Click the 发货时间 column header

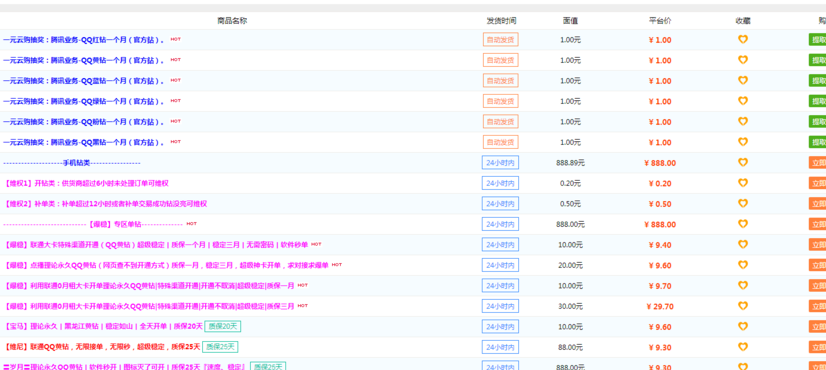[x=502, y=21]
